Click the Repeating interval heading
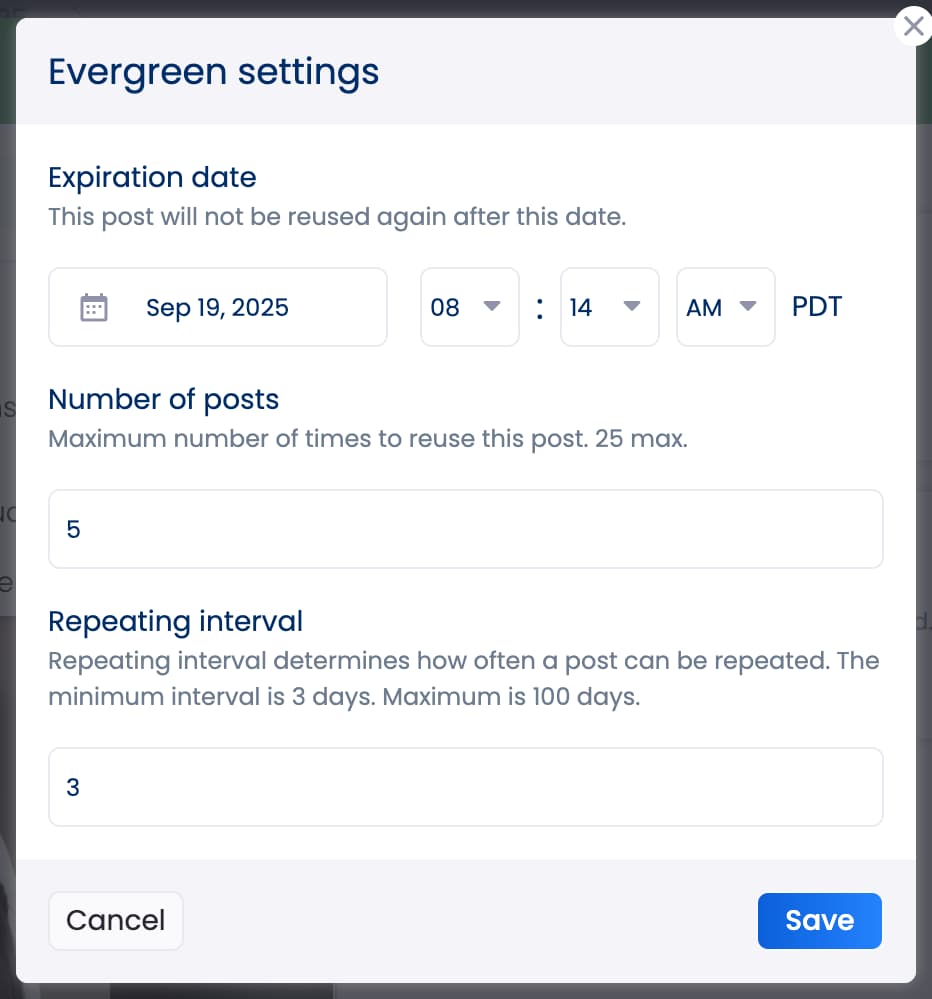This screenshot has width=932, height=999. (175, 621)
